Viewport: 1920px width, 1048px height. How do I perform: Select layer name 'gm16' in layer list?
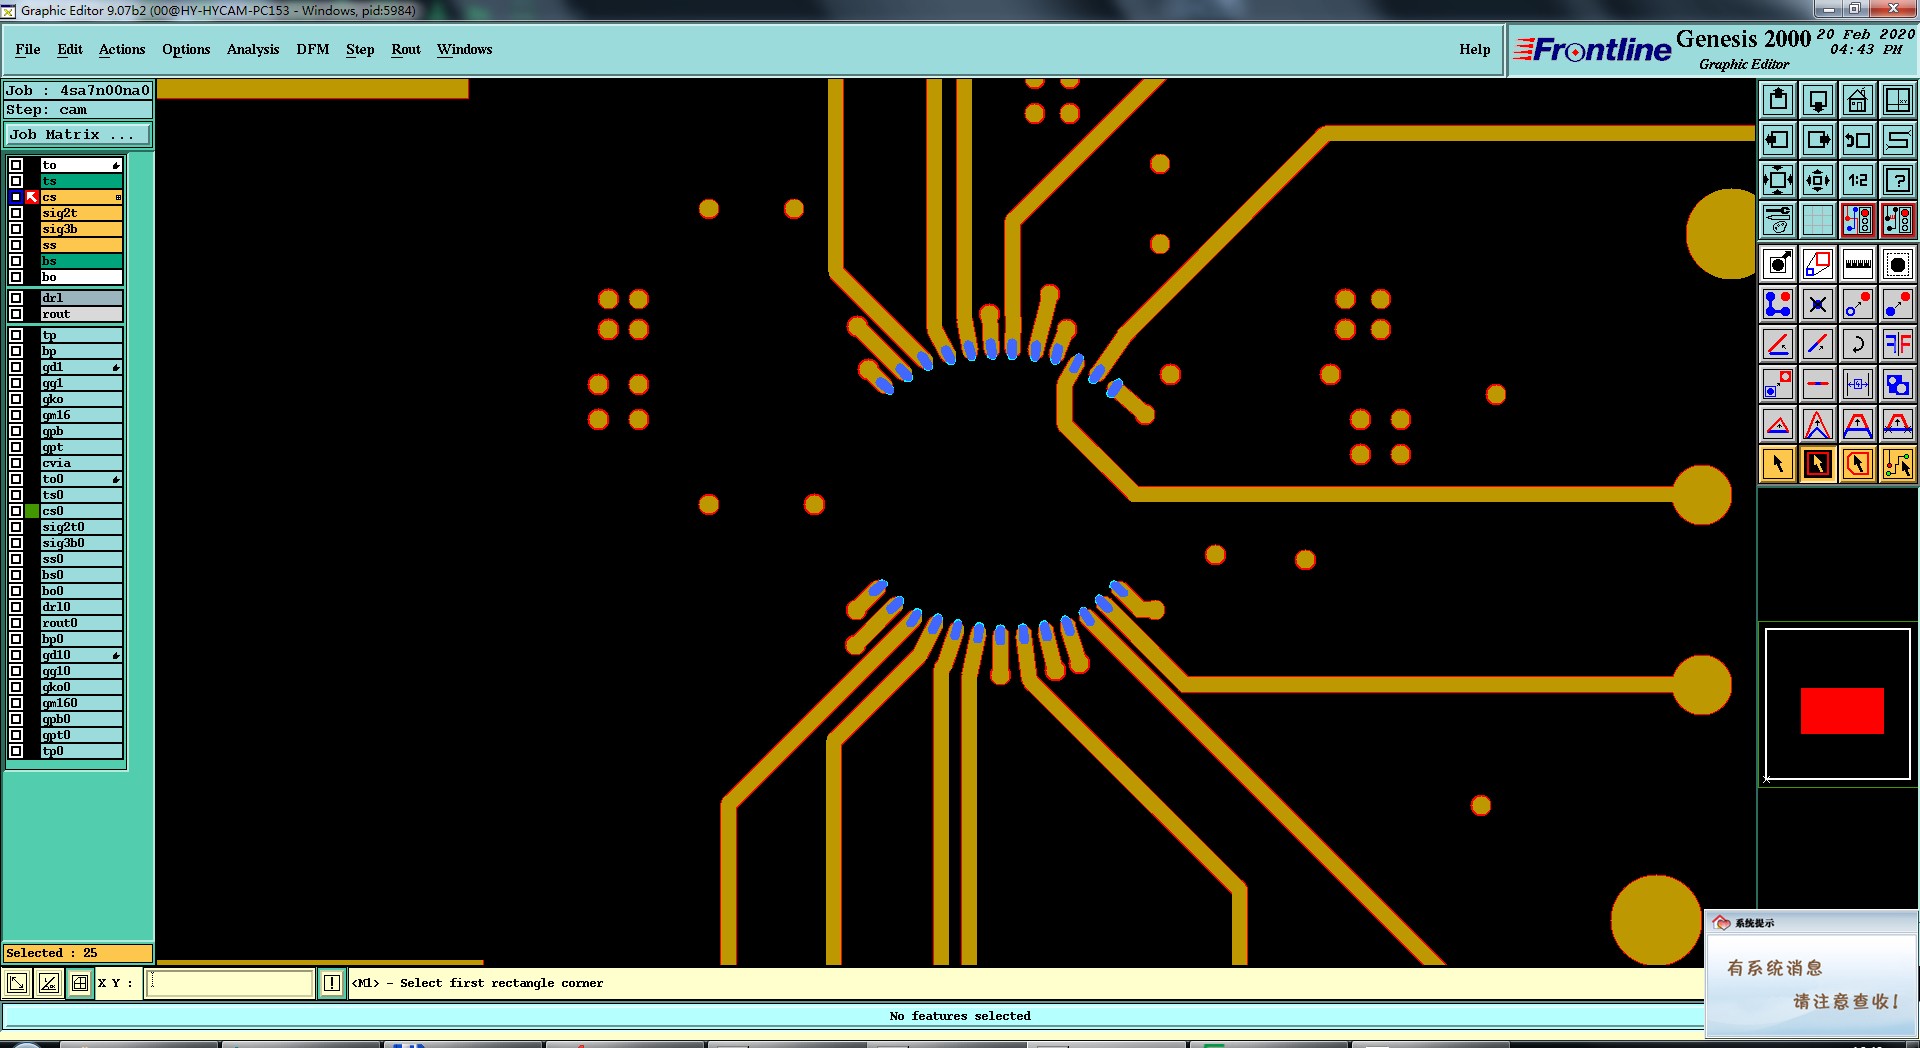pyautogui.click(x=81, y=415)
